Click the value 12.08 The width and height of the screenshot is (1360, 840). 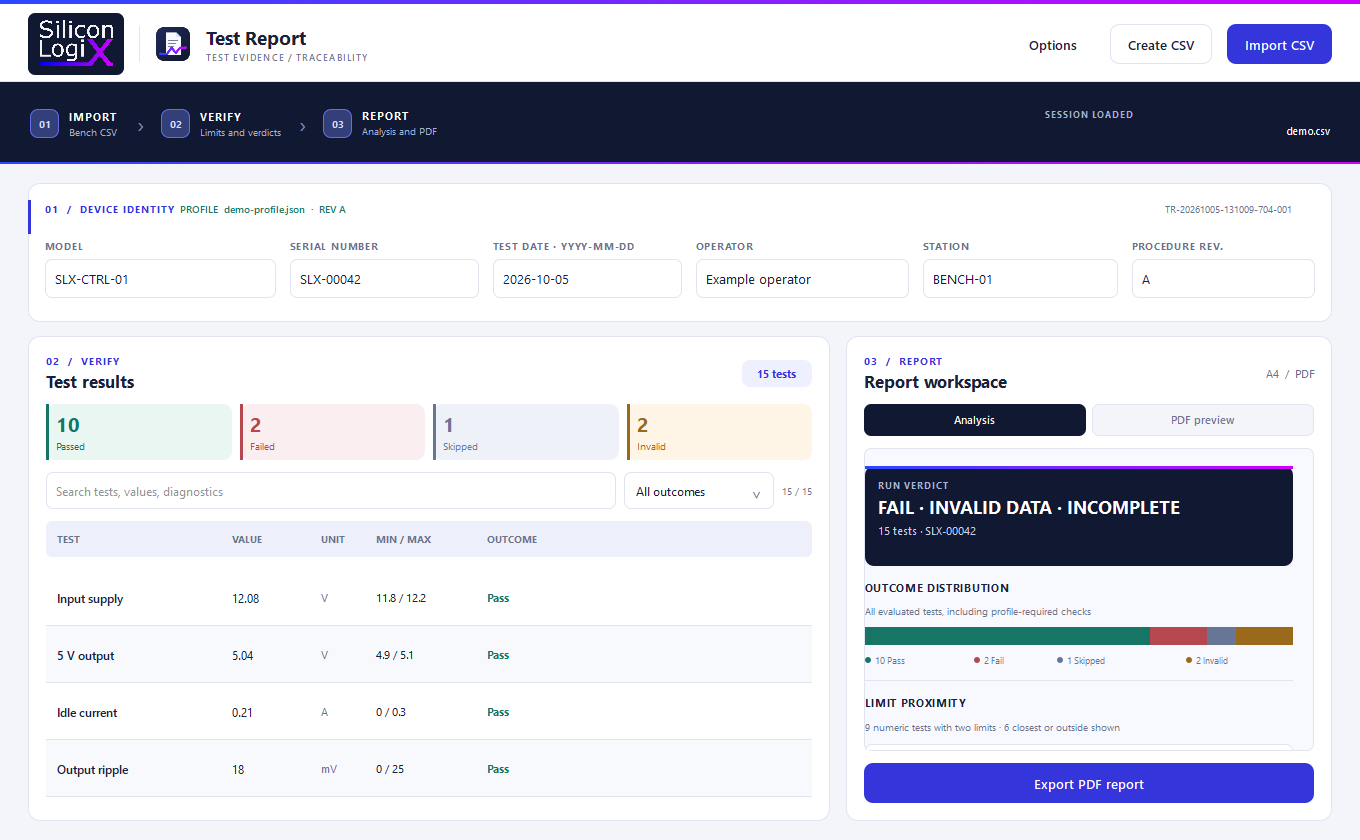(x=245, y=599)
